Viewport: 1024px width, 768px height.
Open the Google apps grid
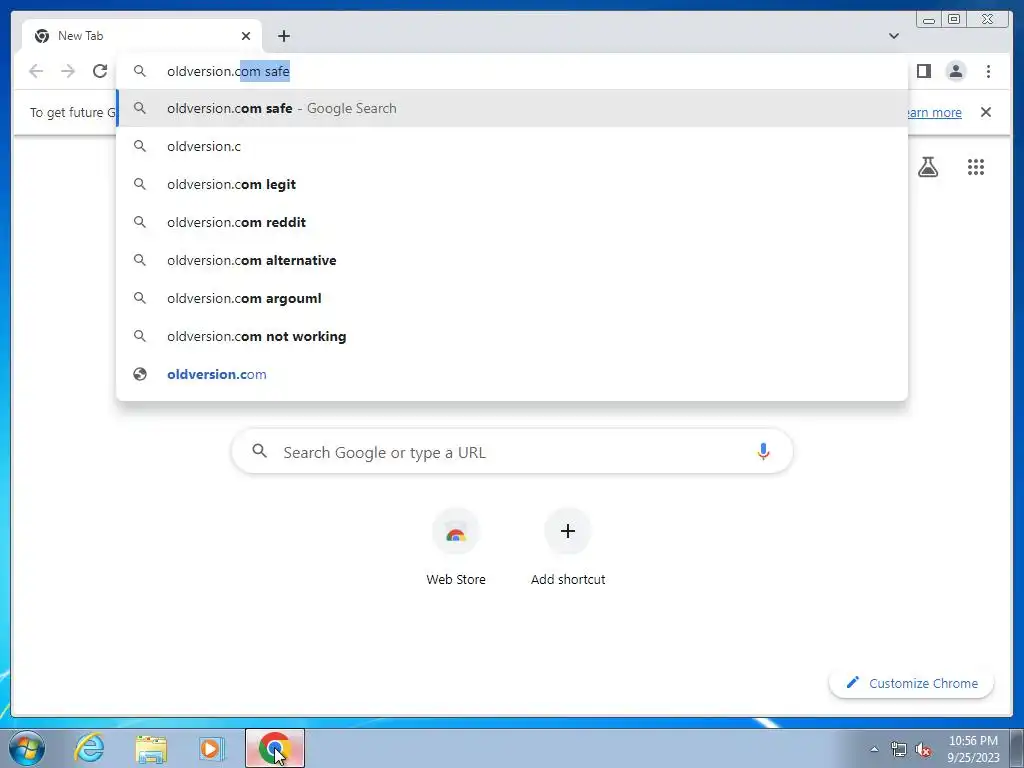point(976,167)
